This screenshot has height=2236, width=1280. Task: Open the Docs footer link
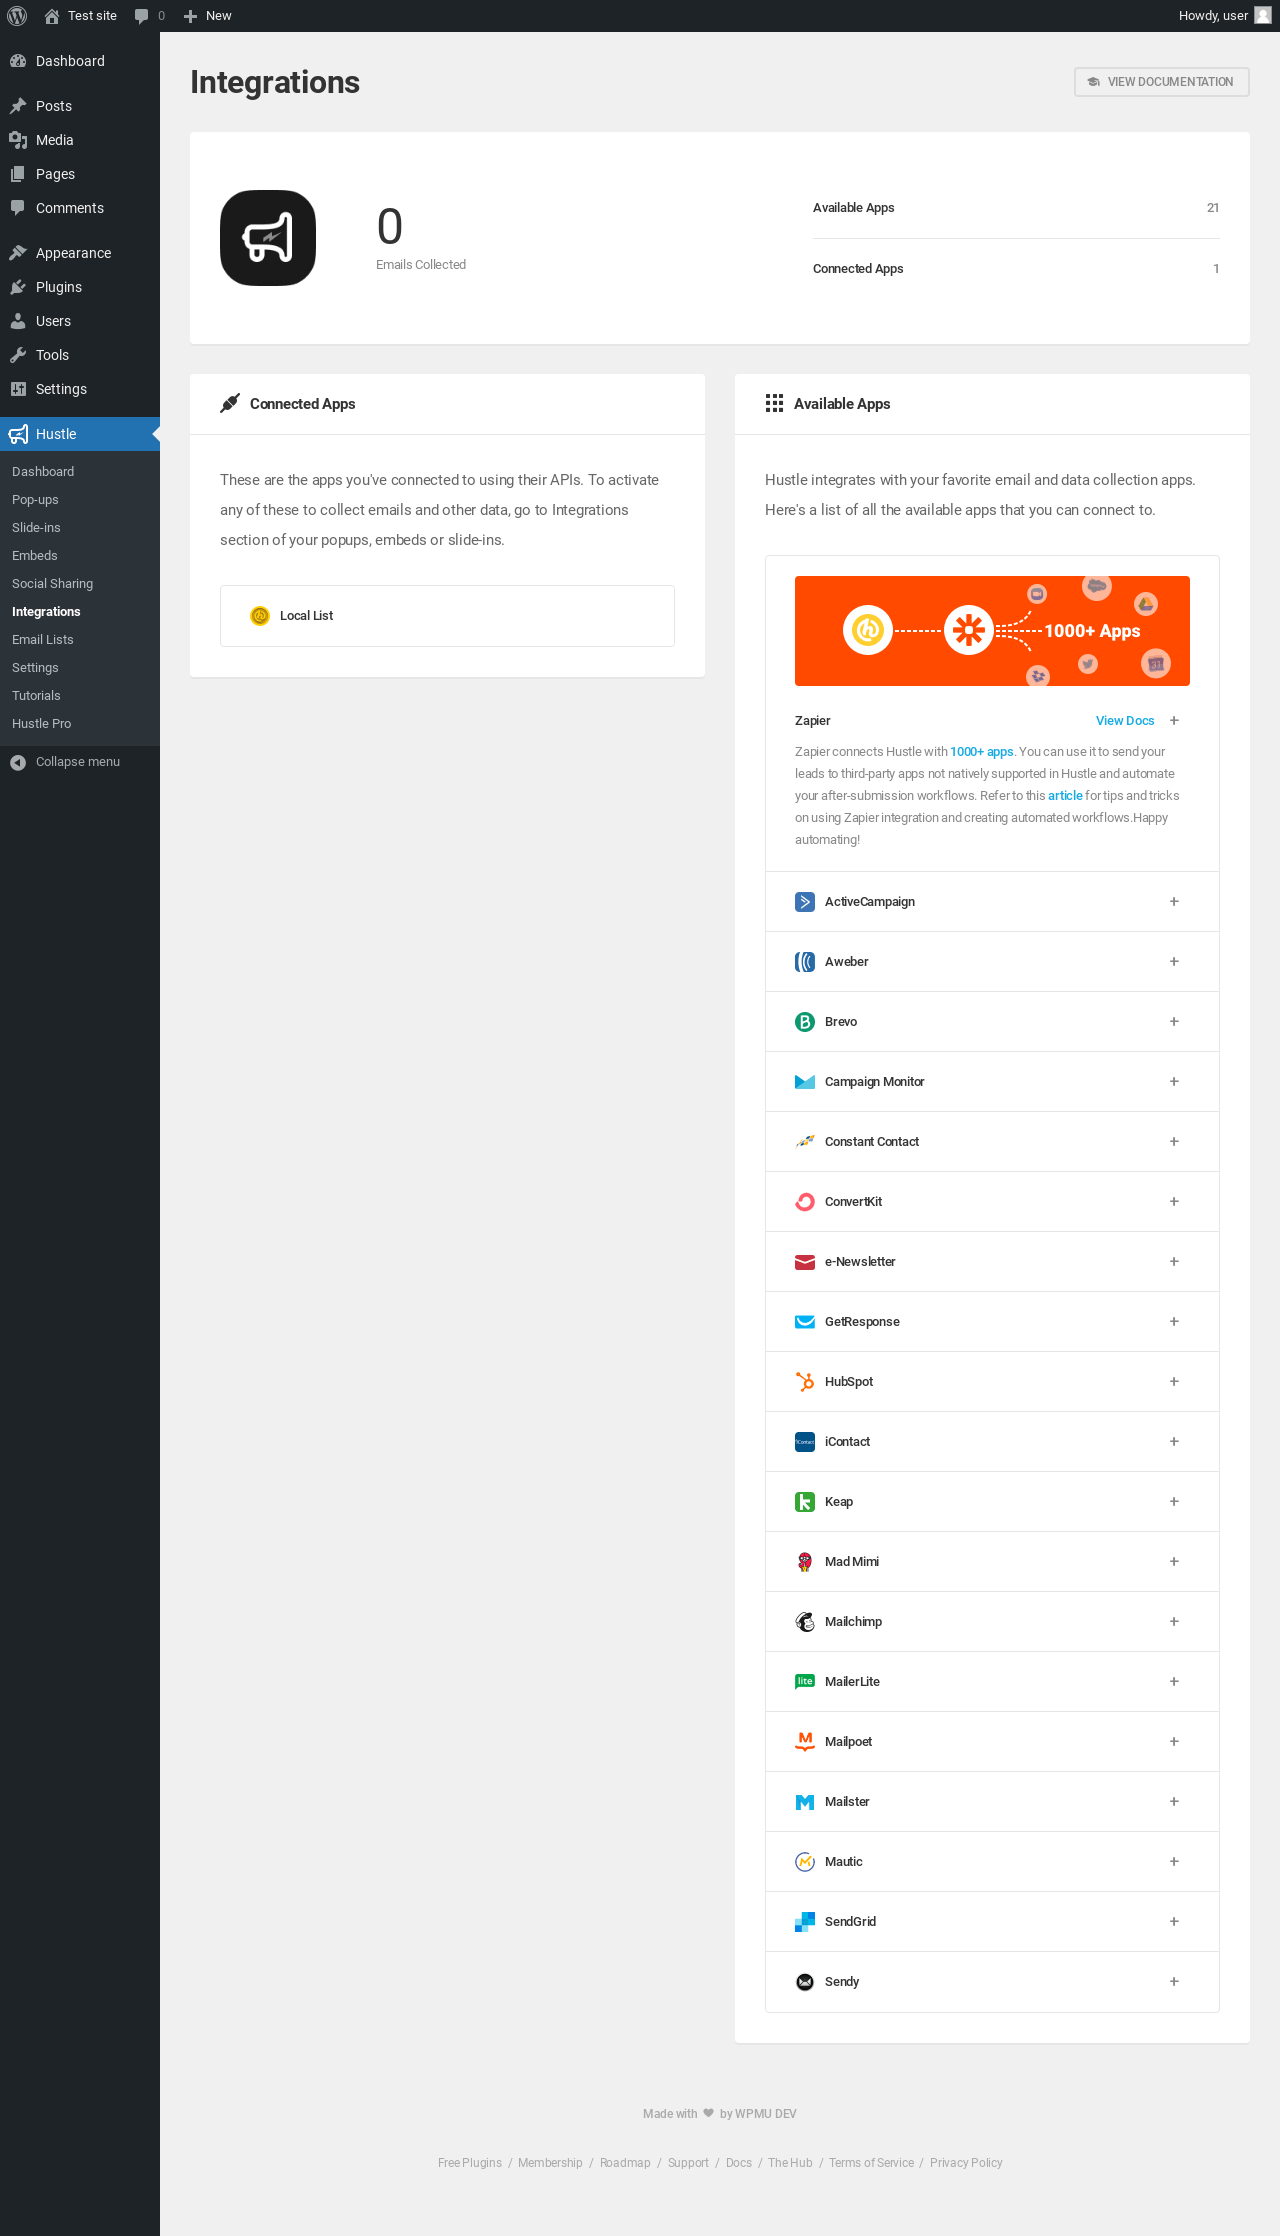739,2163
